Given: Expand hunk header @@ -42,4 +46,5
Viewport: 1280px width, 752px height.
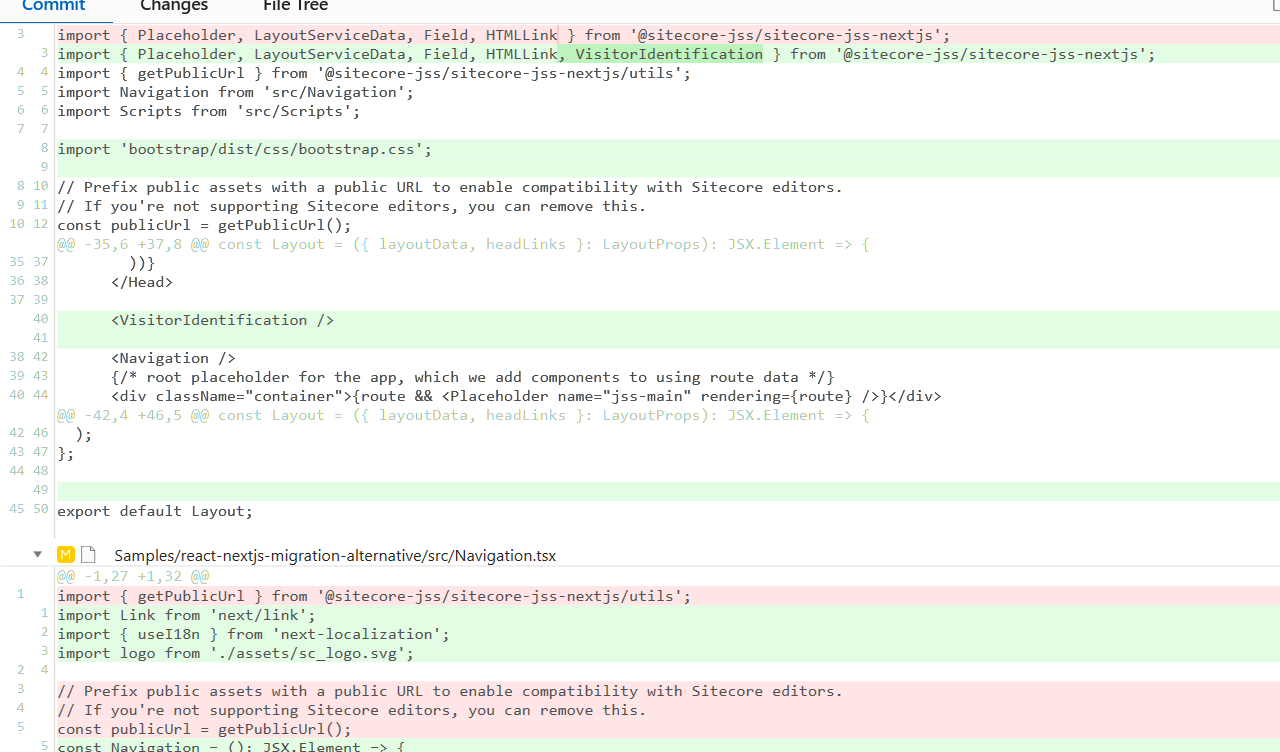Looking at the screenshot, I should (x=463, y=415).
